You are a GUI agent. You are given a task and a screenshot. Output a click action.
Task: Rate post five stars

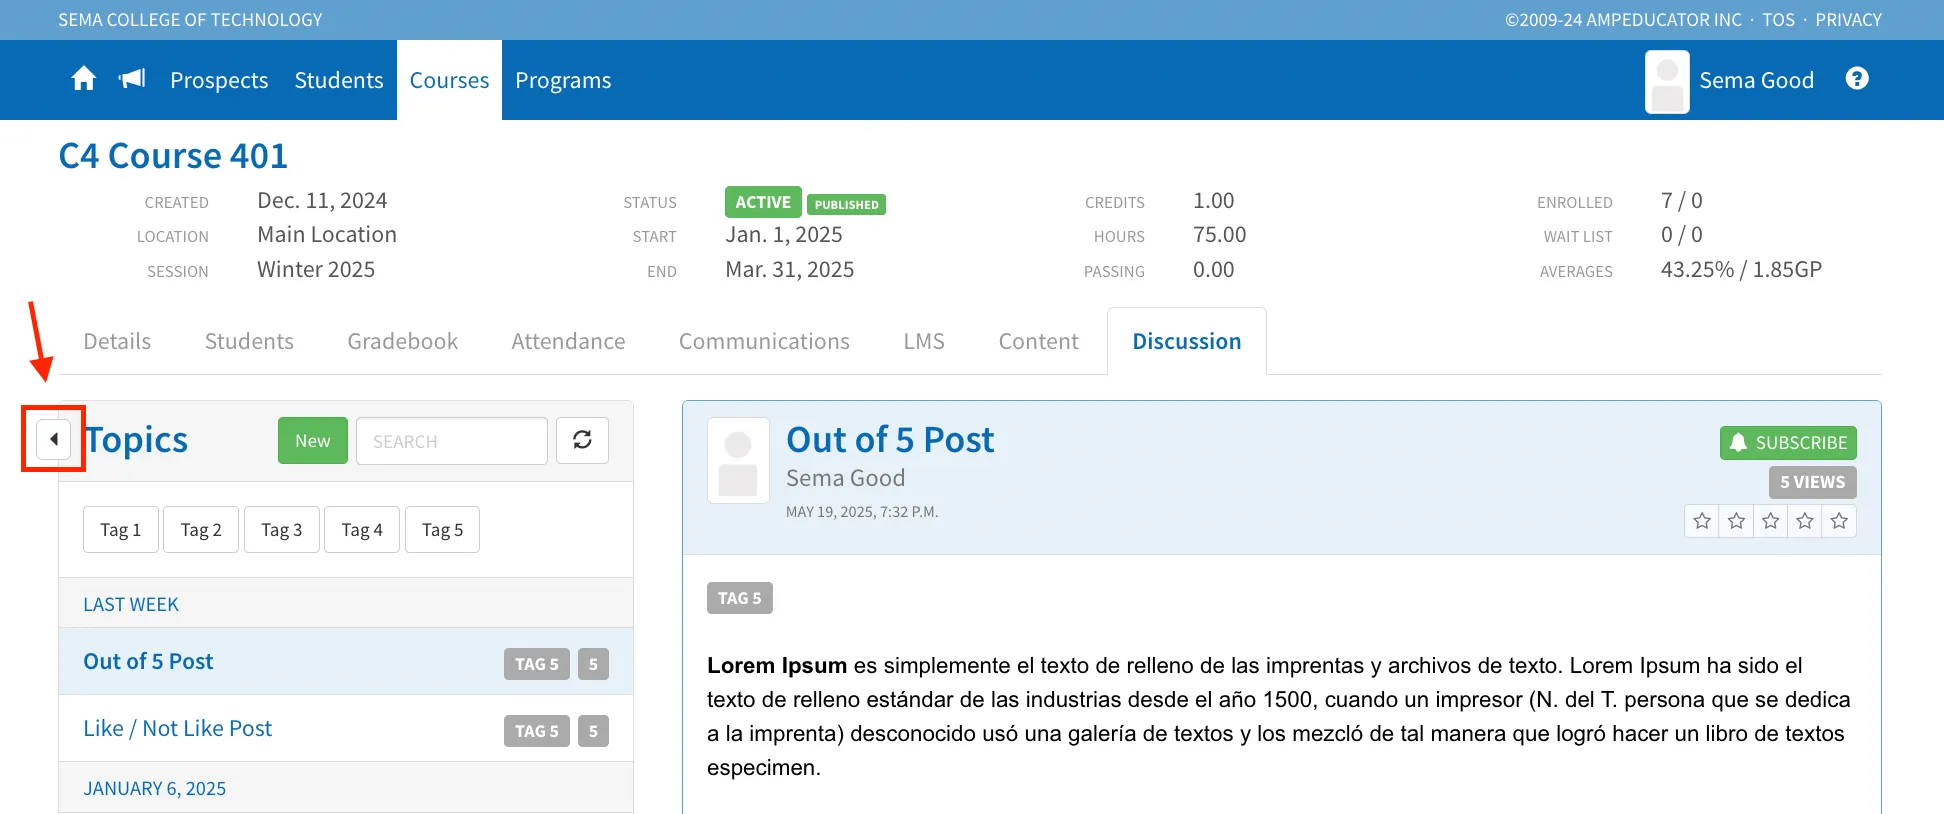coord(1839,521)
